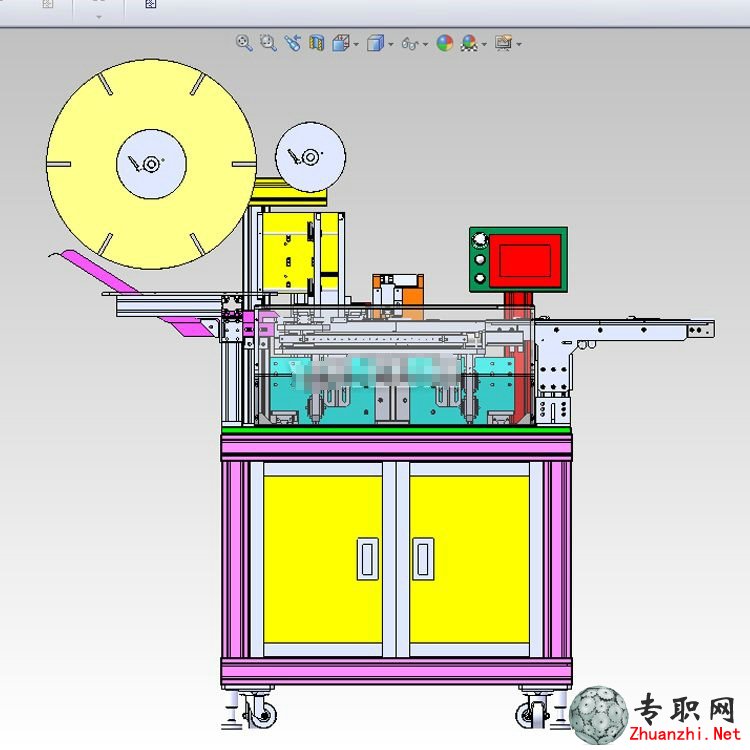This screenshot has width=750, height=750.
Task: Click the Zoom to Fit magnifier icon
Action: click(x=244, y=43)
